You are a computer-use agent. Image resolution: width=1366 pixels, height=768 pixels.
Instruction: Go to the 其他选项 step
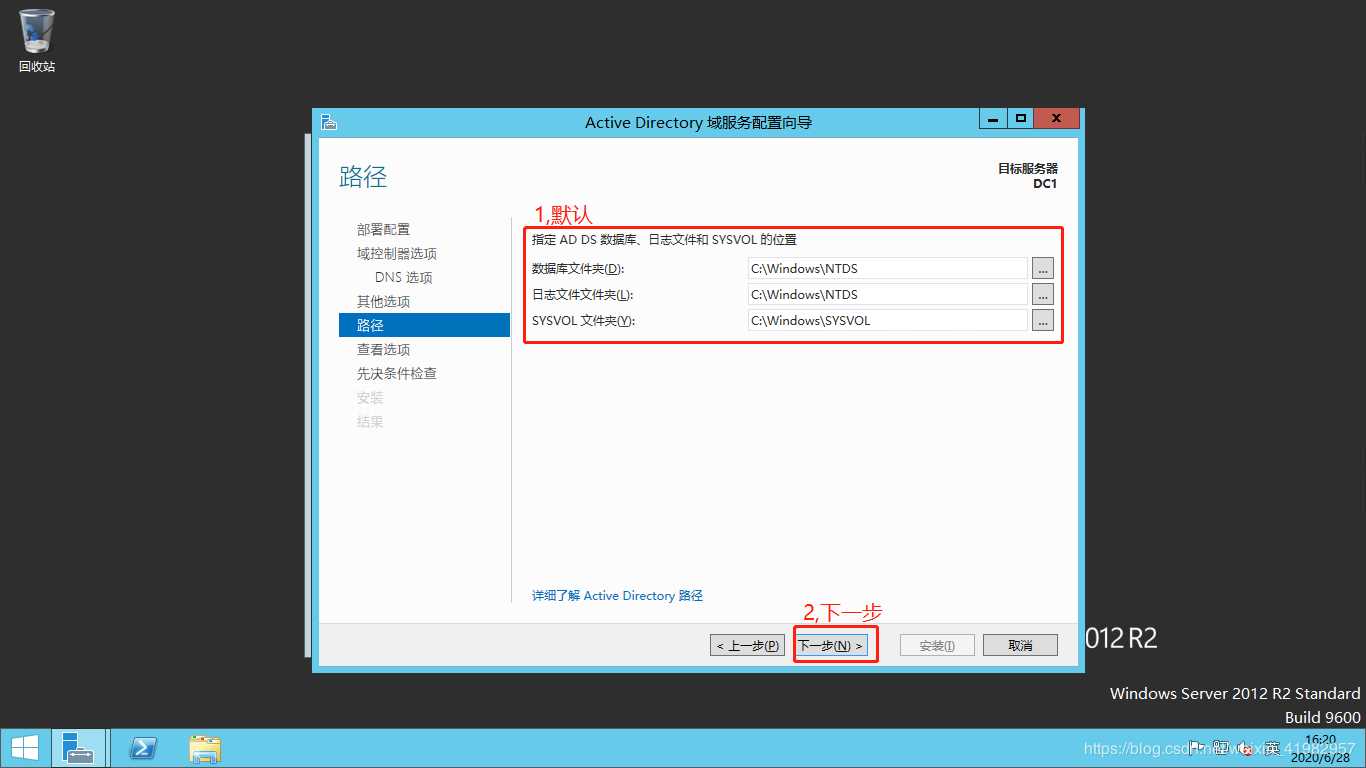(x=383, y=301)
